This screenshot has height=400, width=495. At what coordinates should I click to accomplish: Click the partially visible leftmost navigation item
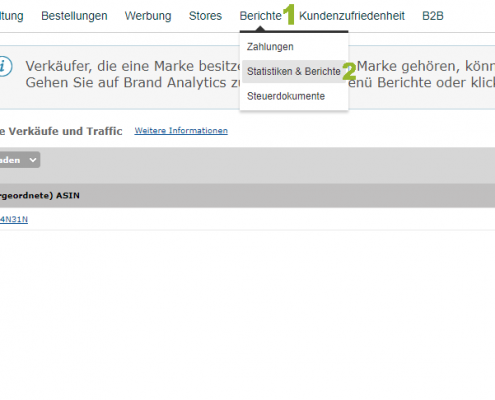point(12,16)
